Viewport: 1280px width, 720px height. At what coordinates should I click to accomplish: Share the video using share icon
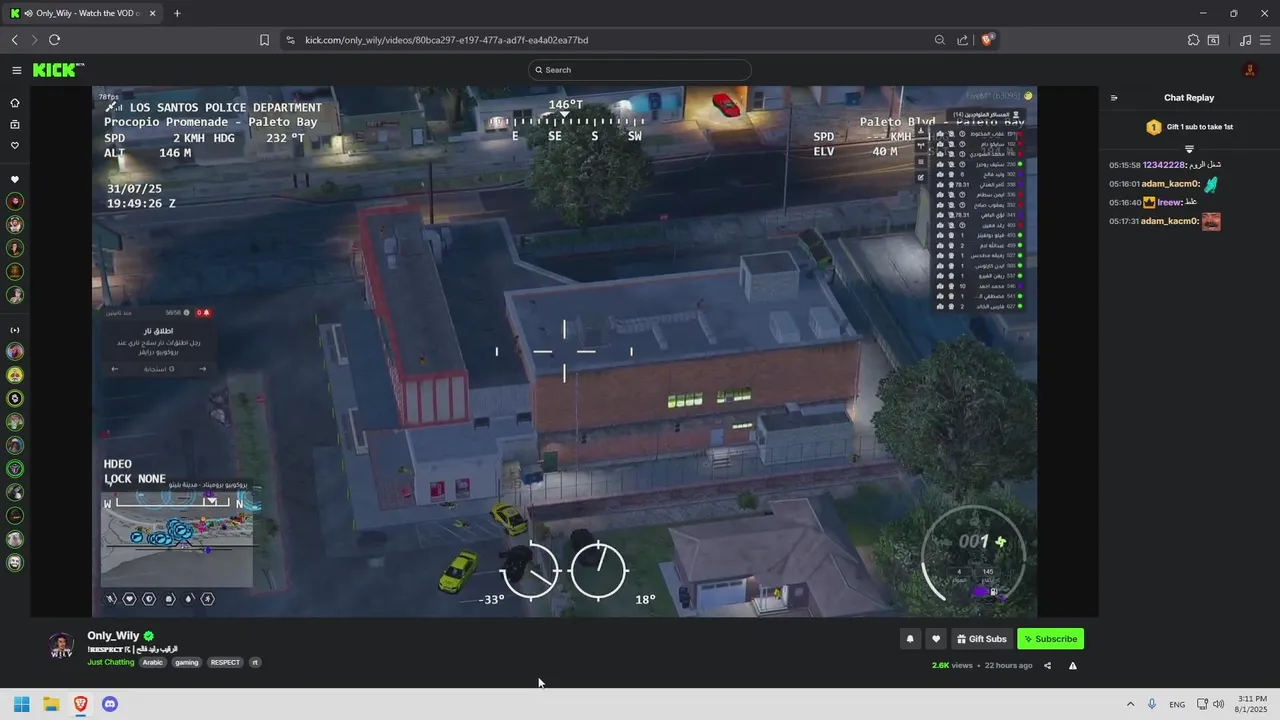(x=1048, y=666)
